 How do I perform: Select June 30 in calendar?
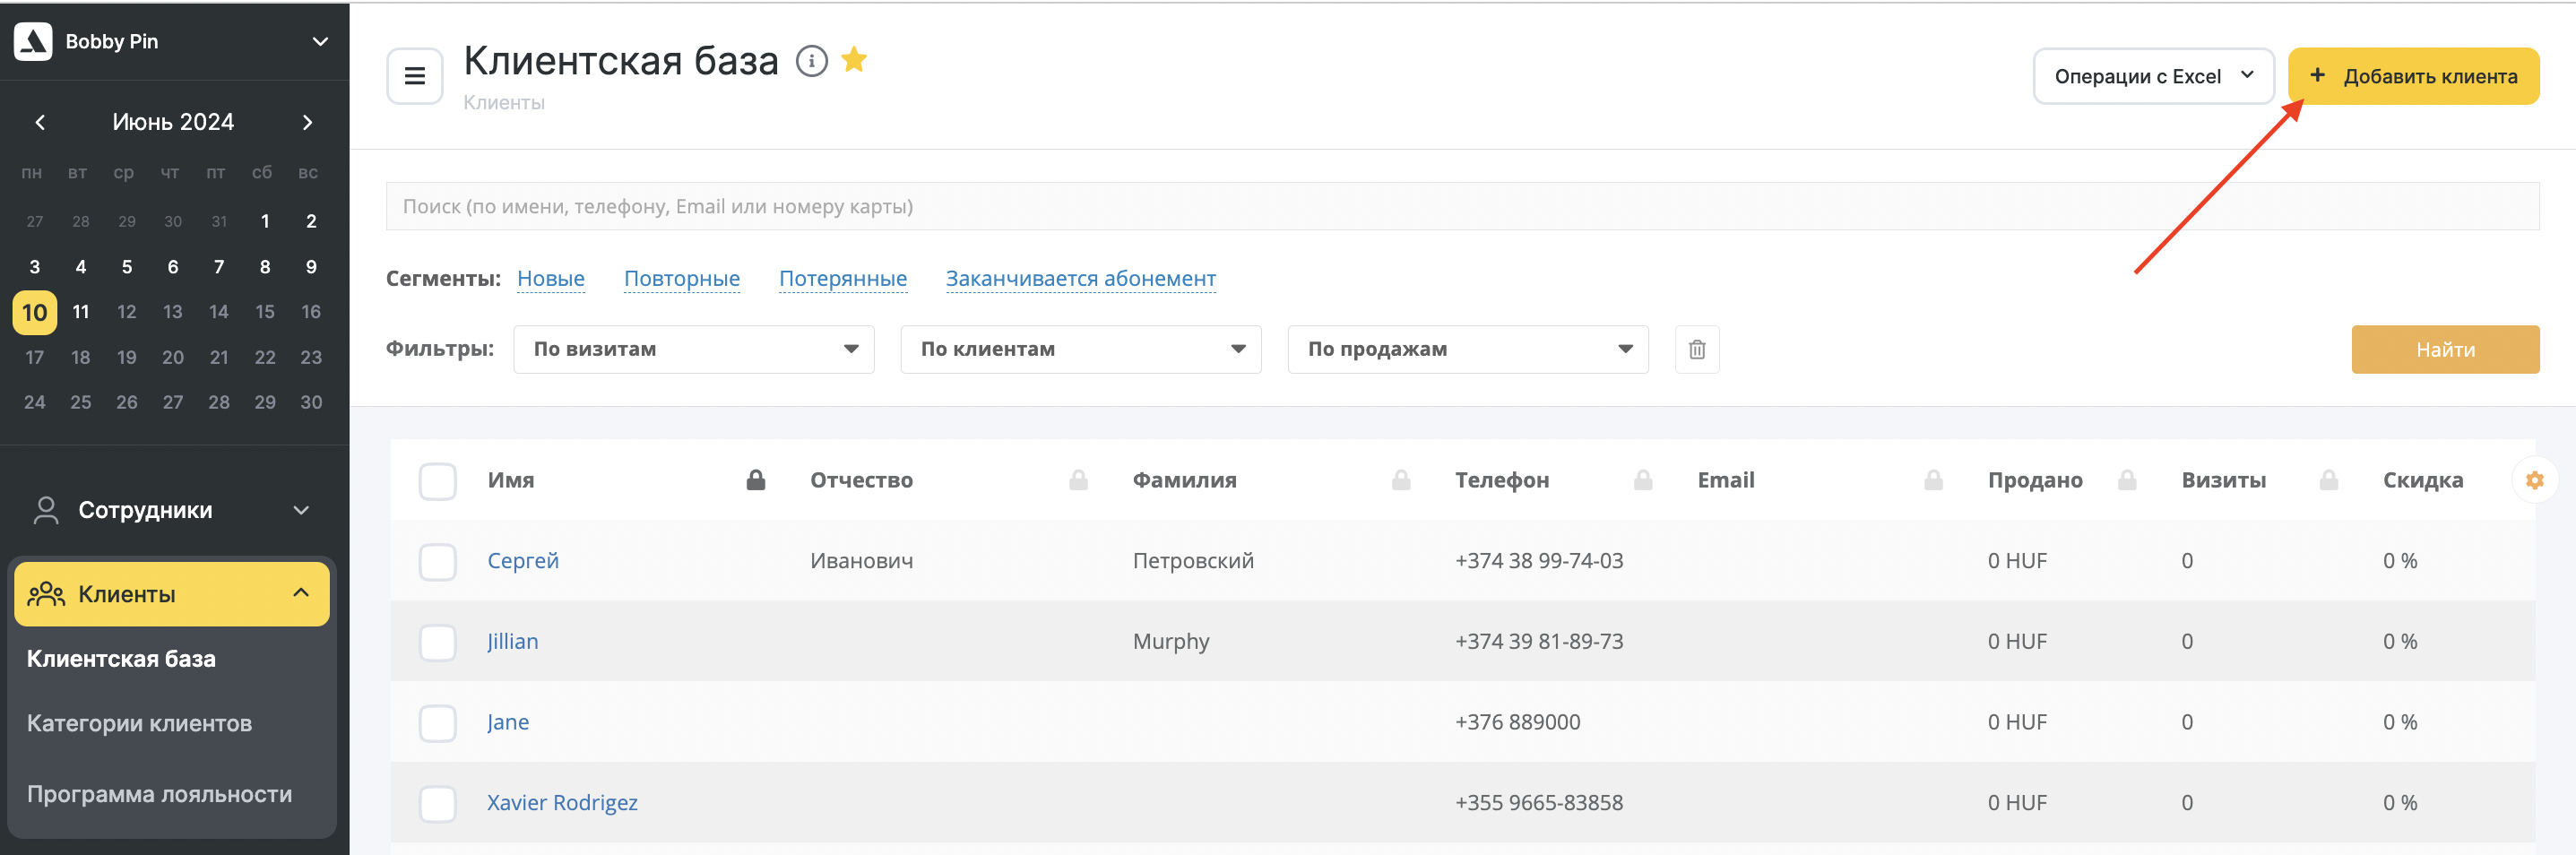311,402
